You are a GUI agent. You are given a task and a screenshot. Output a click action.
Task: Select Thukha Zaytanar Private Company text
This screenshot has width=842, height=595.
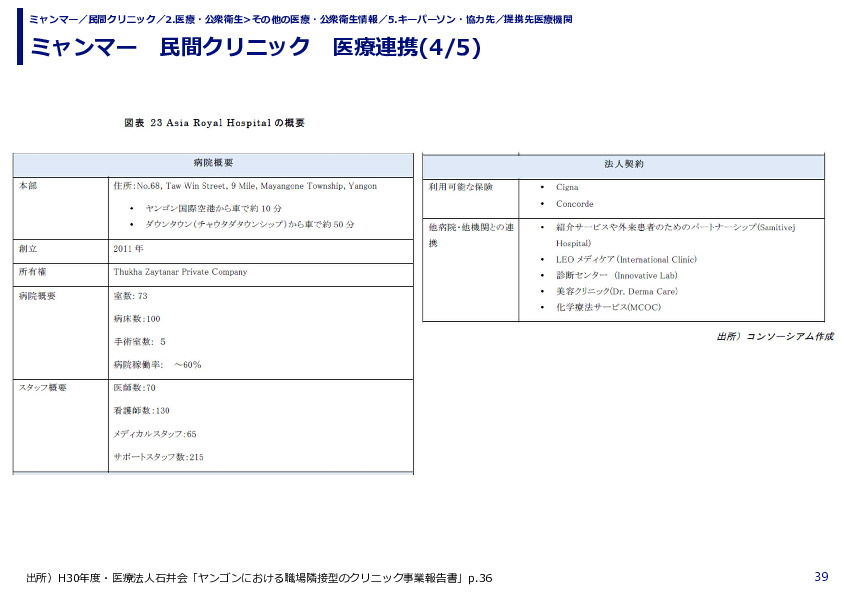pos(180,272)
